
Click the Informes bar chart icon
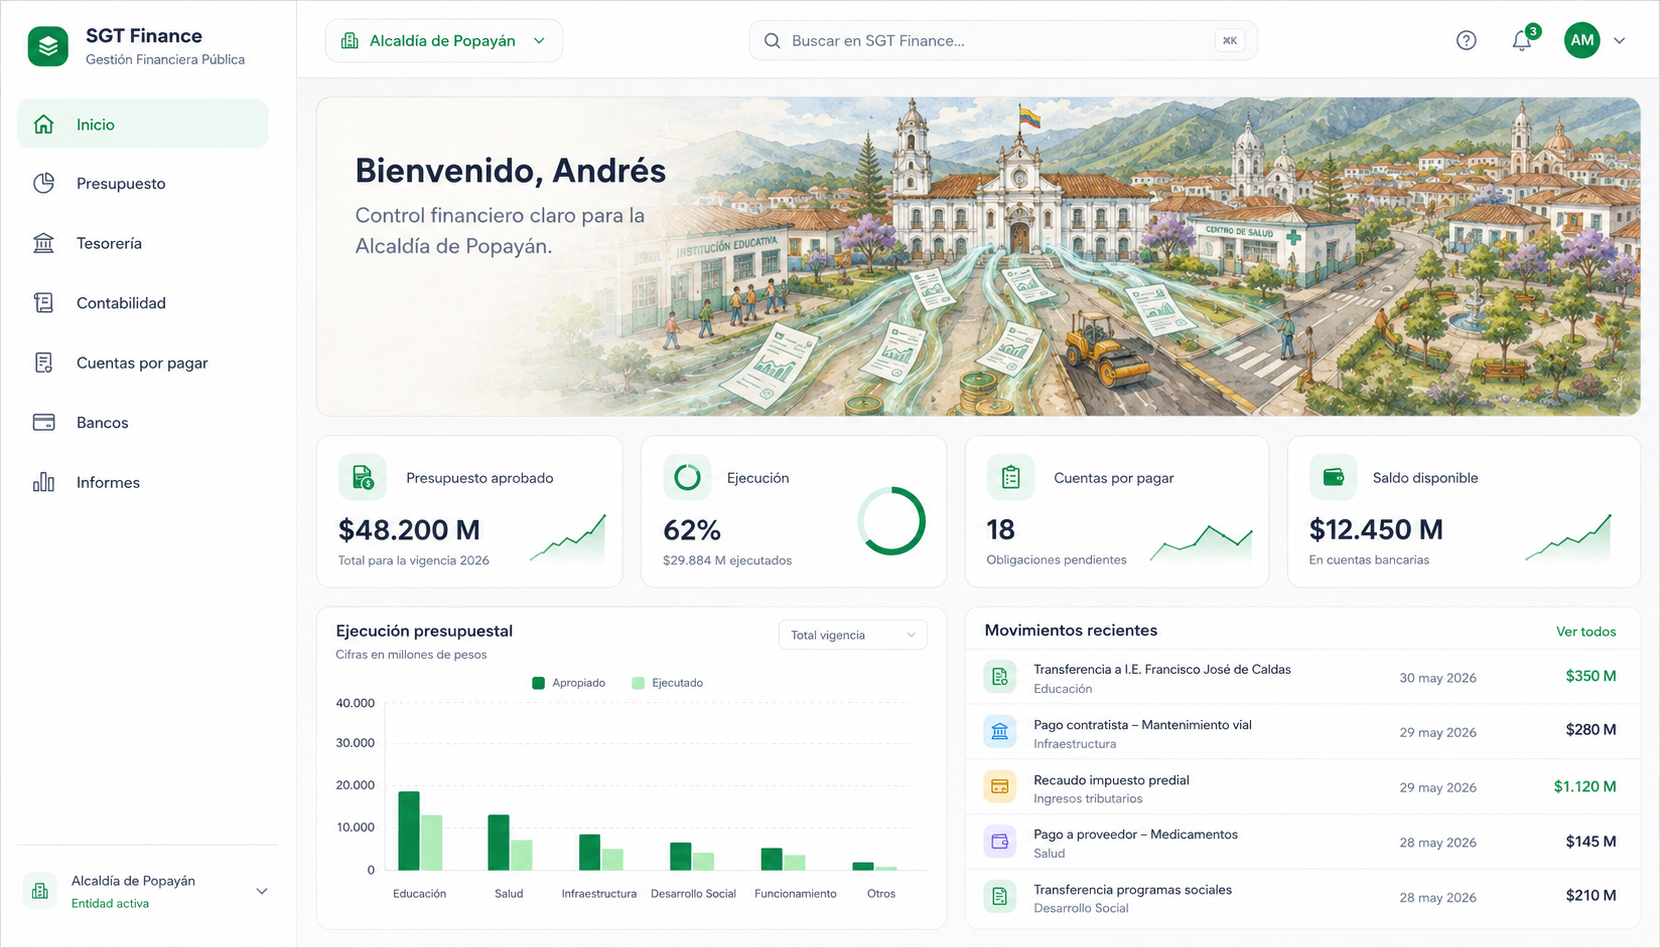(43, 482)
